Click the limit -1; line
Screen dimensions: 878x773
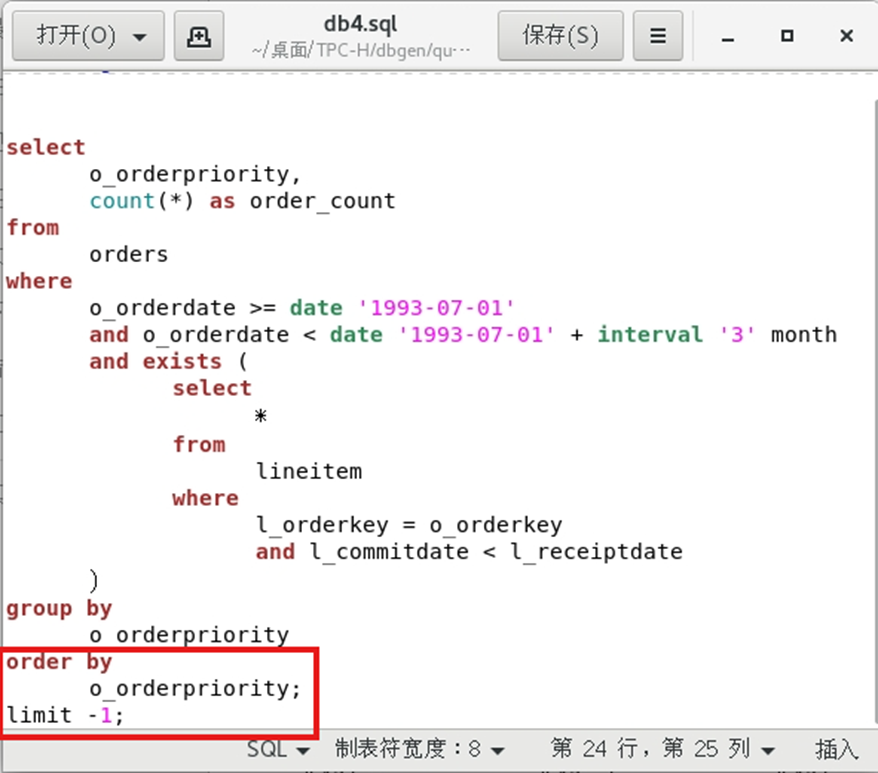[x=65, y=715]
